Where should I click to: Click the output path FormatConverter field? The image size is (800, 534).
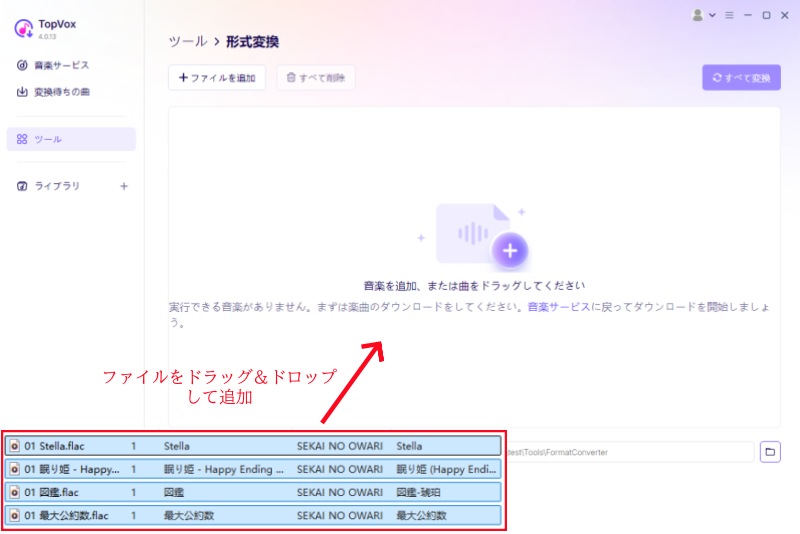(x=630, y=452)
